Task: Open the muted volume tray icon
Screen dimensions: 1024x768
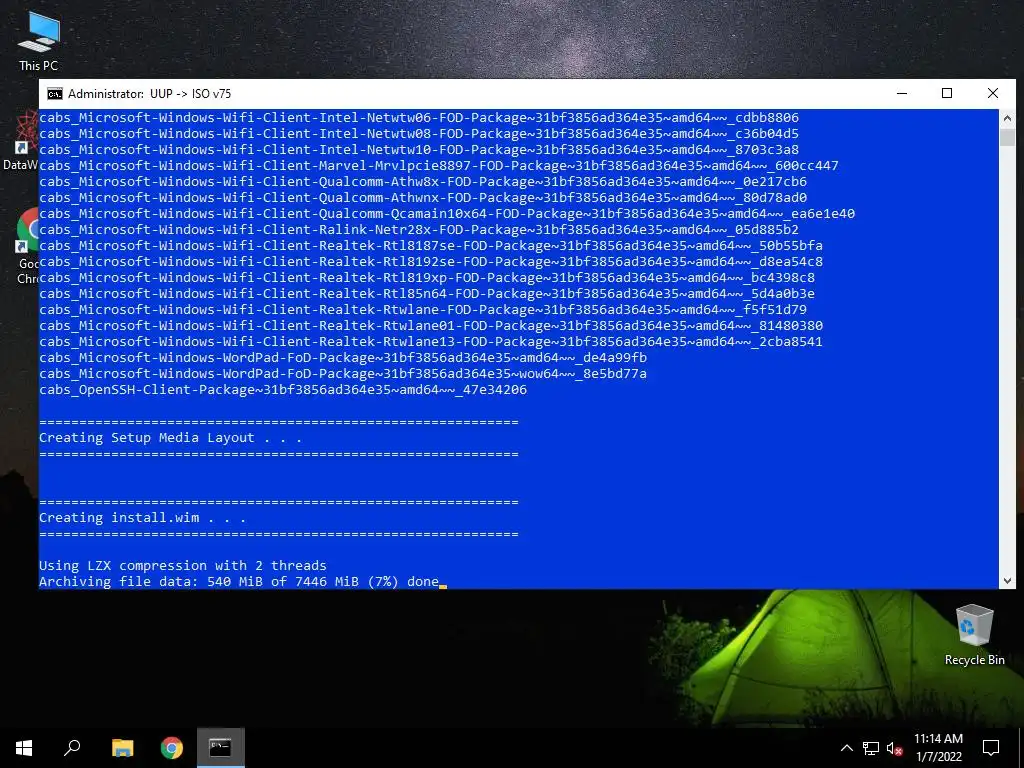Action: pos(895,748)
